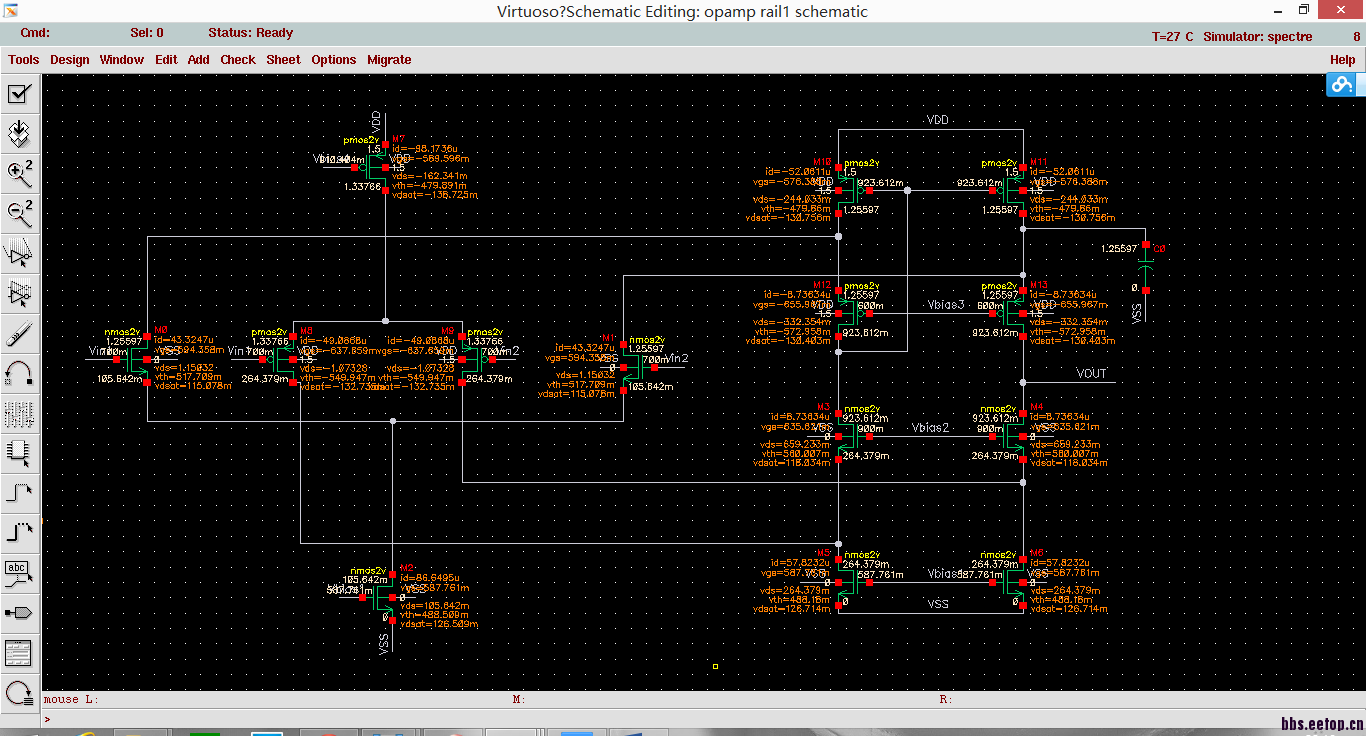Select the Wire Name abc tool

pos(19,572)
